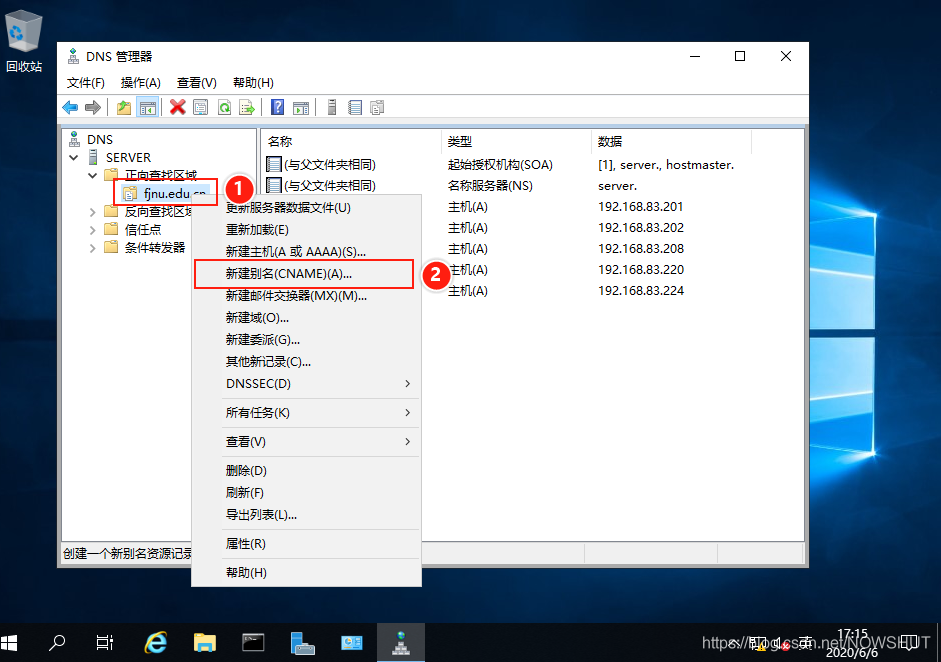This screenshot has width=941, height=662.
Task: Click the 数据 column header
Action: tap(610, 142)
